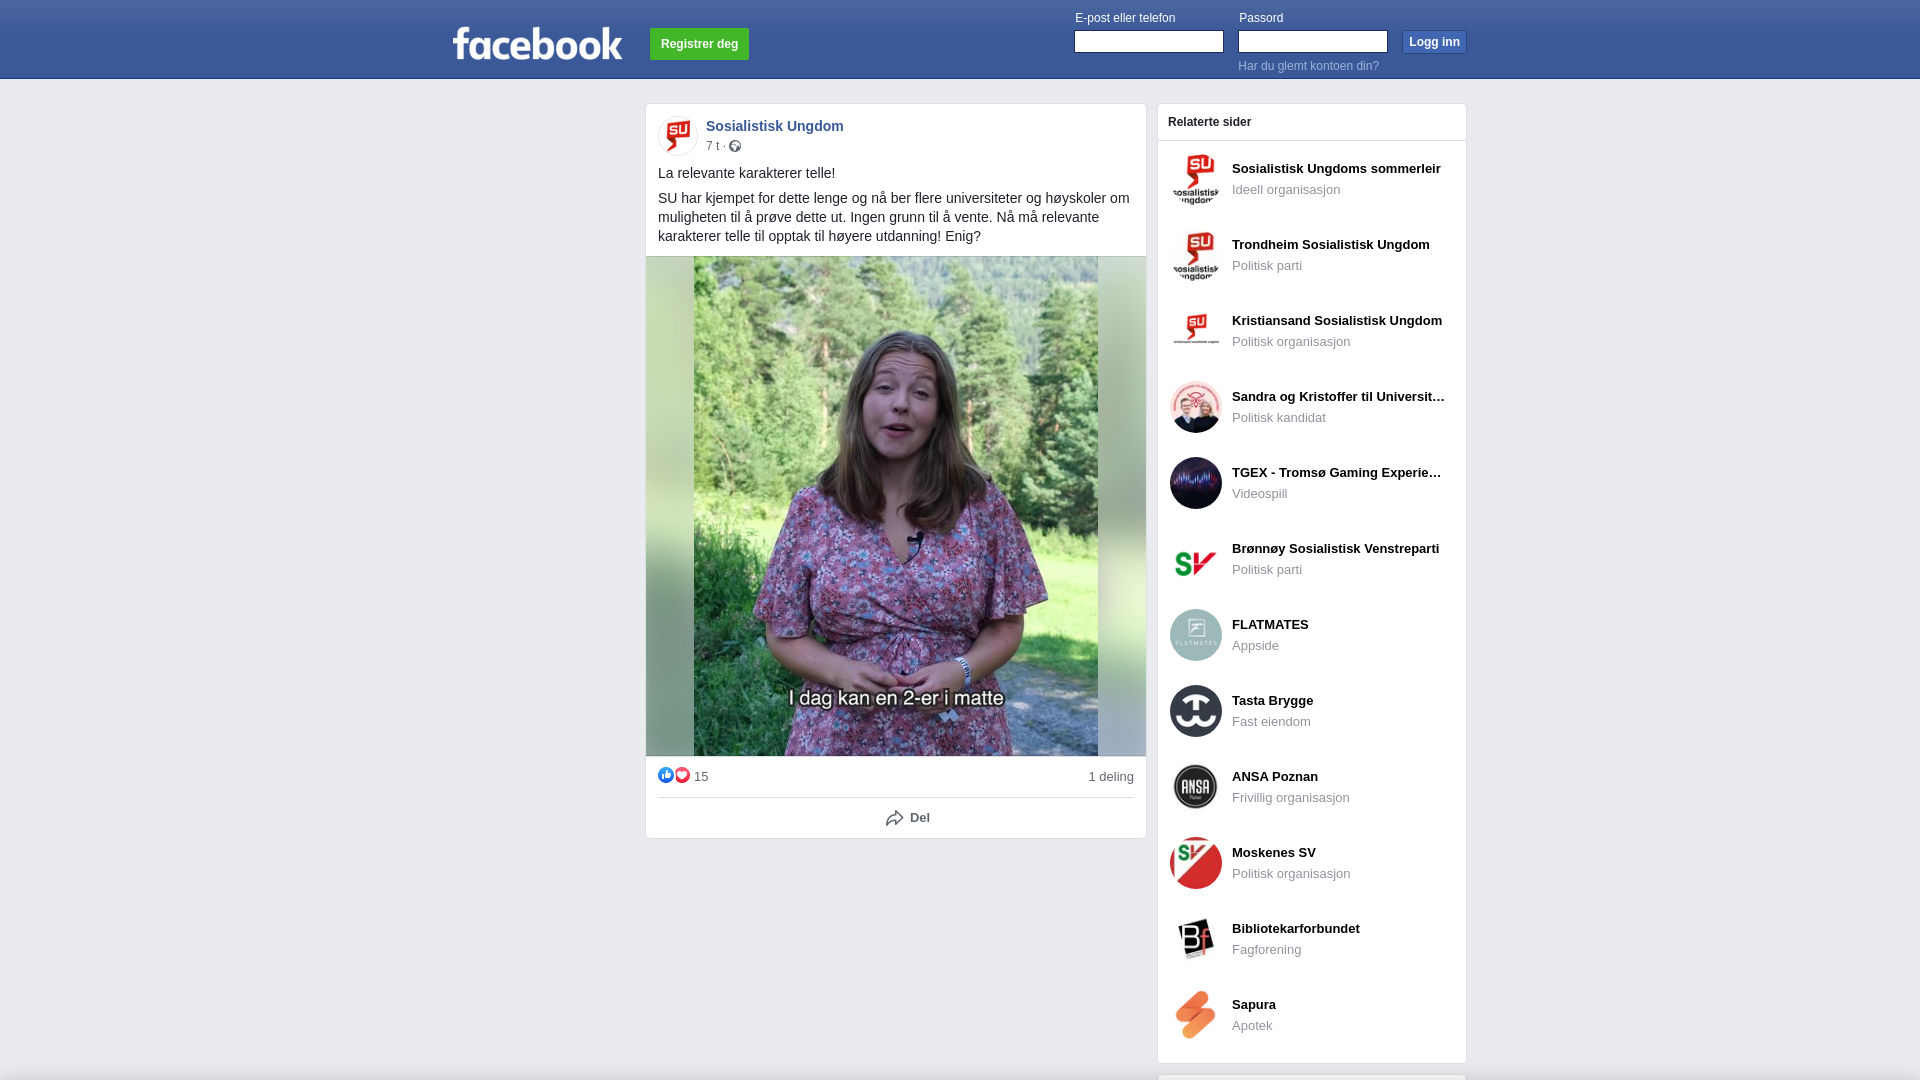1920x1080 pixels.
Task: Open the 1 deling shares link
Action: pos(1111,777)
